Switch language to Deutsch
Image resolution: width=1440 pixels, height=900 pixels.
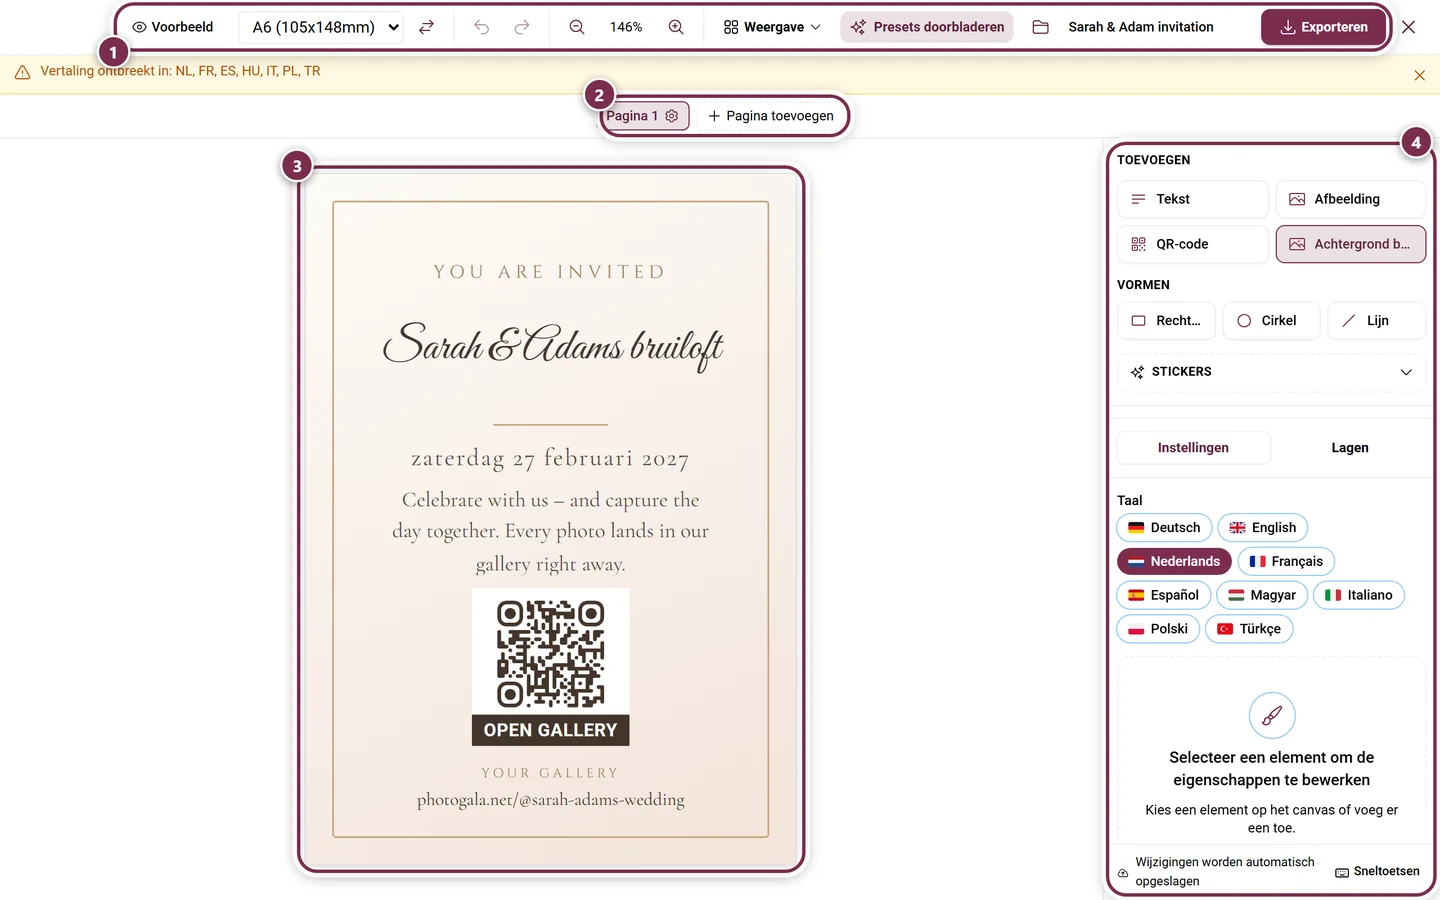click(1164, 528)
